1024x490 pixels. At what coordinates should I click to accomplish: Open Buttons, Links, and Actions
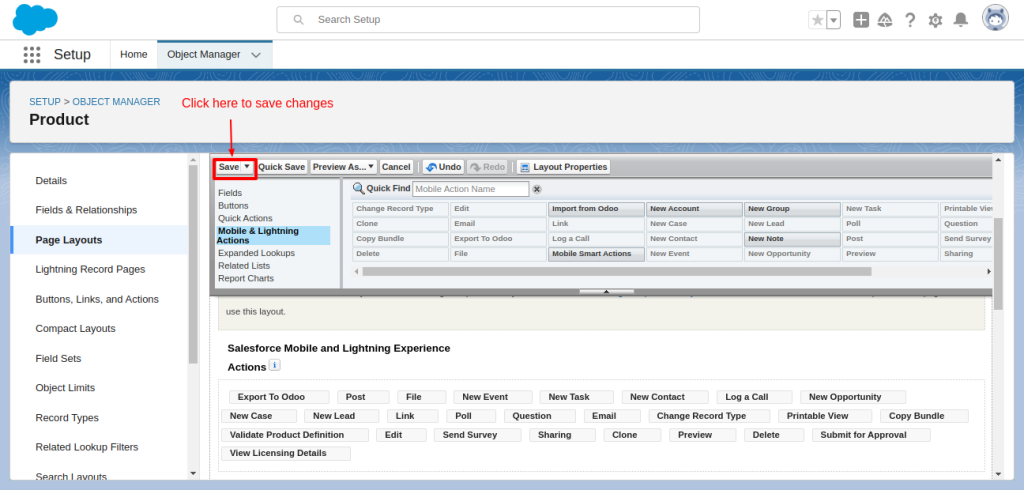click(97, 299)
